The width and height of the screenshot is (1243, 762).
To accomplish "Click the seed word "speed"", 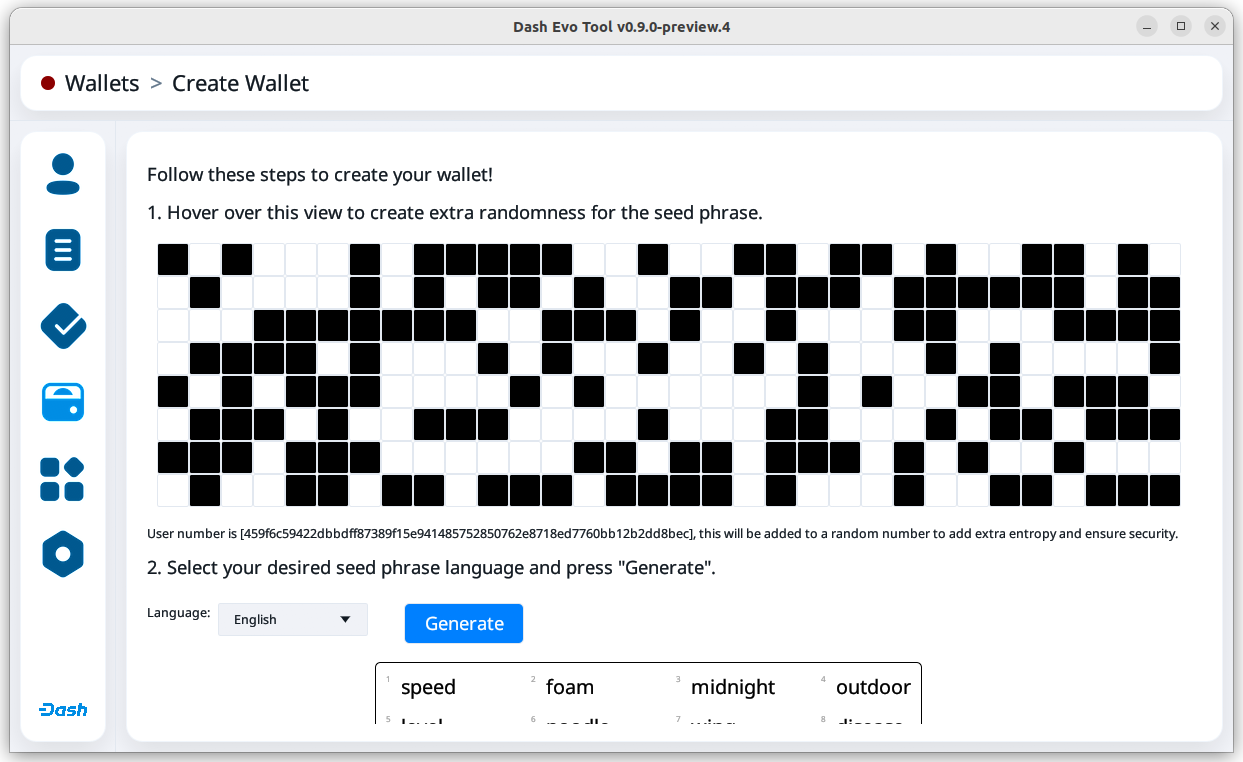I will click(428, 687).
